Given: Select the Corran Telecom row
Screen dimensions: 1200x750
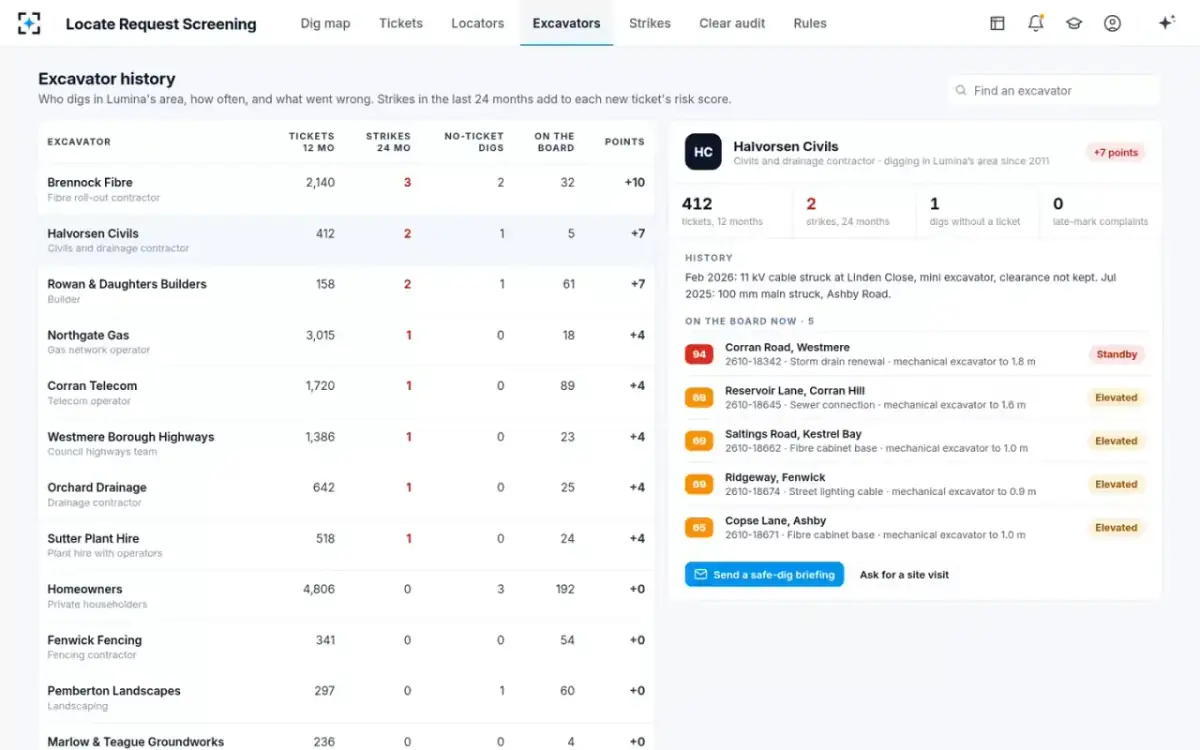Looking at the screenshot, I should pos(346,392).
